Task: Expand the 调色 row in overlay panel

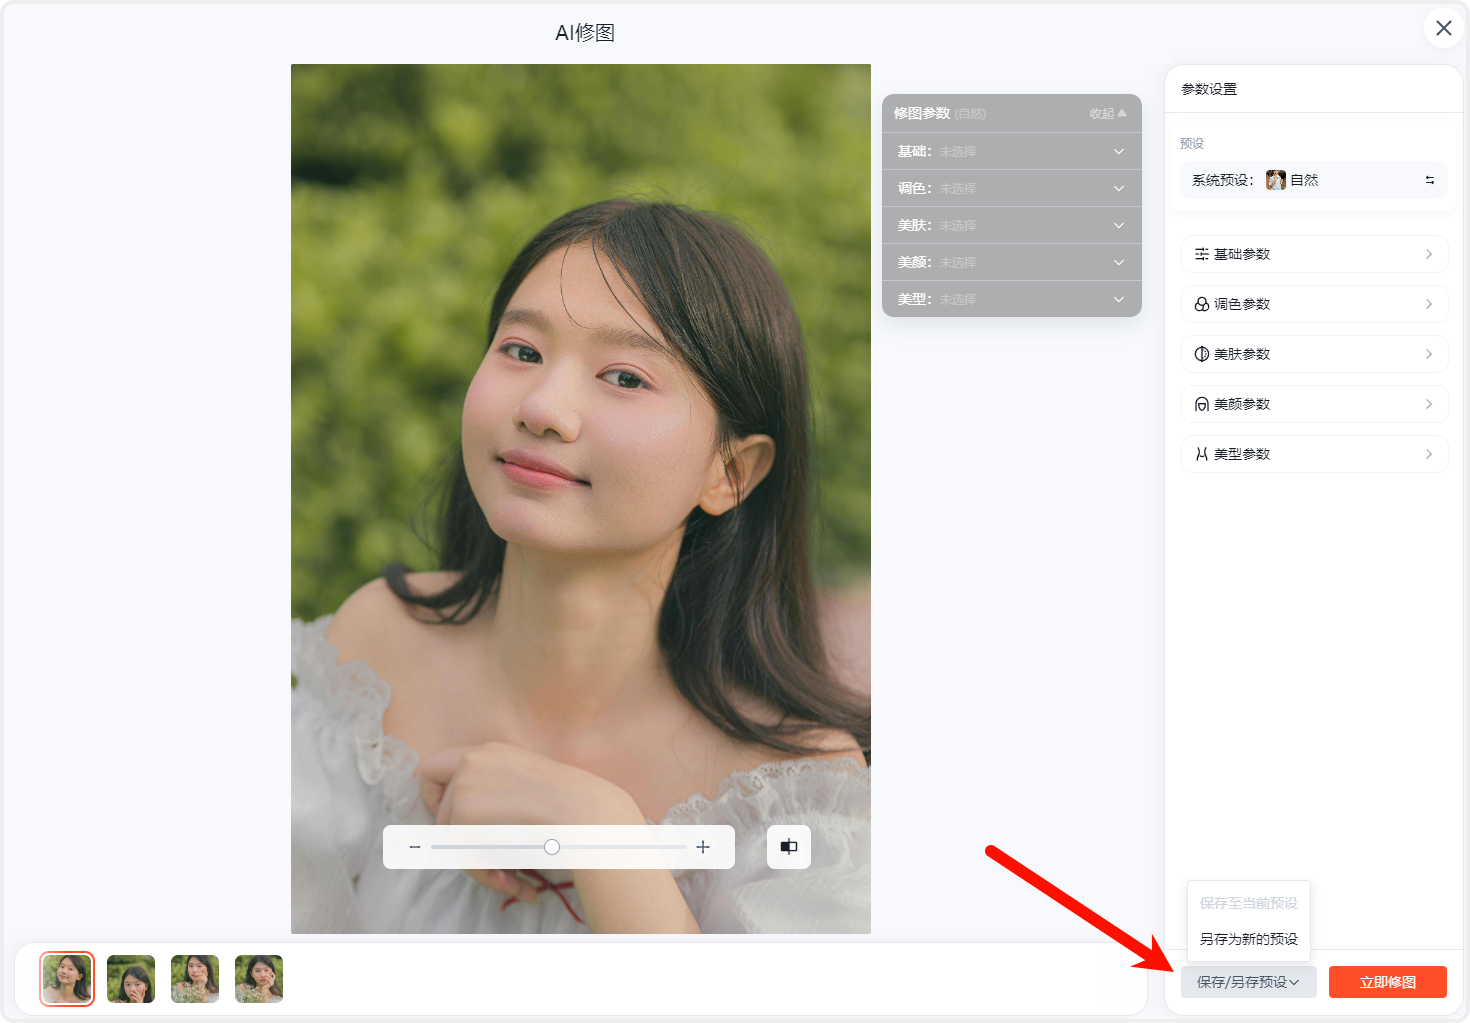Action: pos(1118,189)
